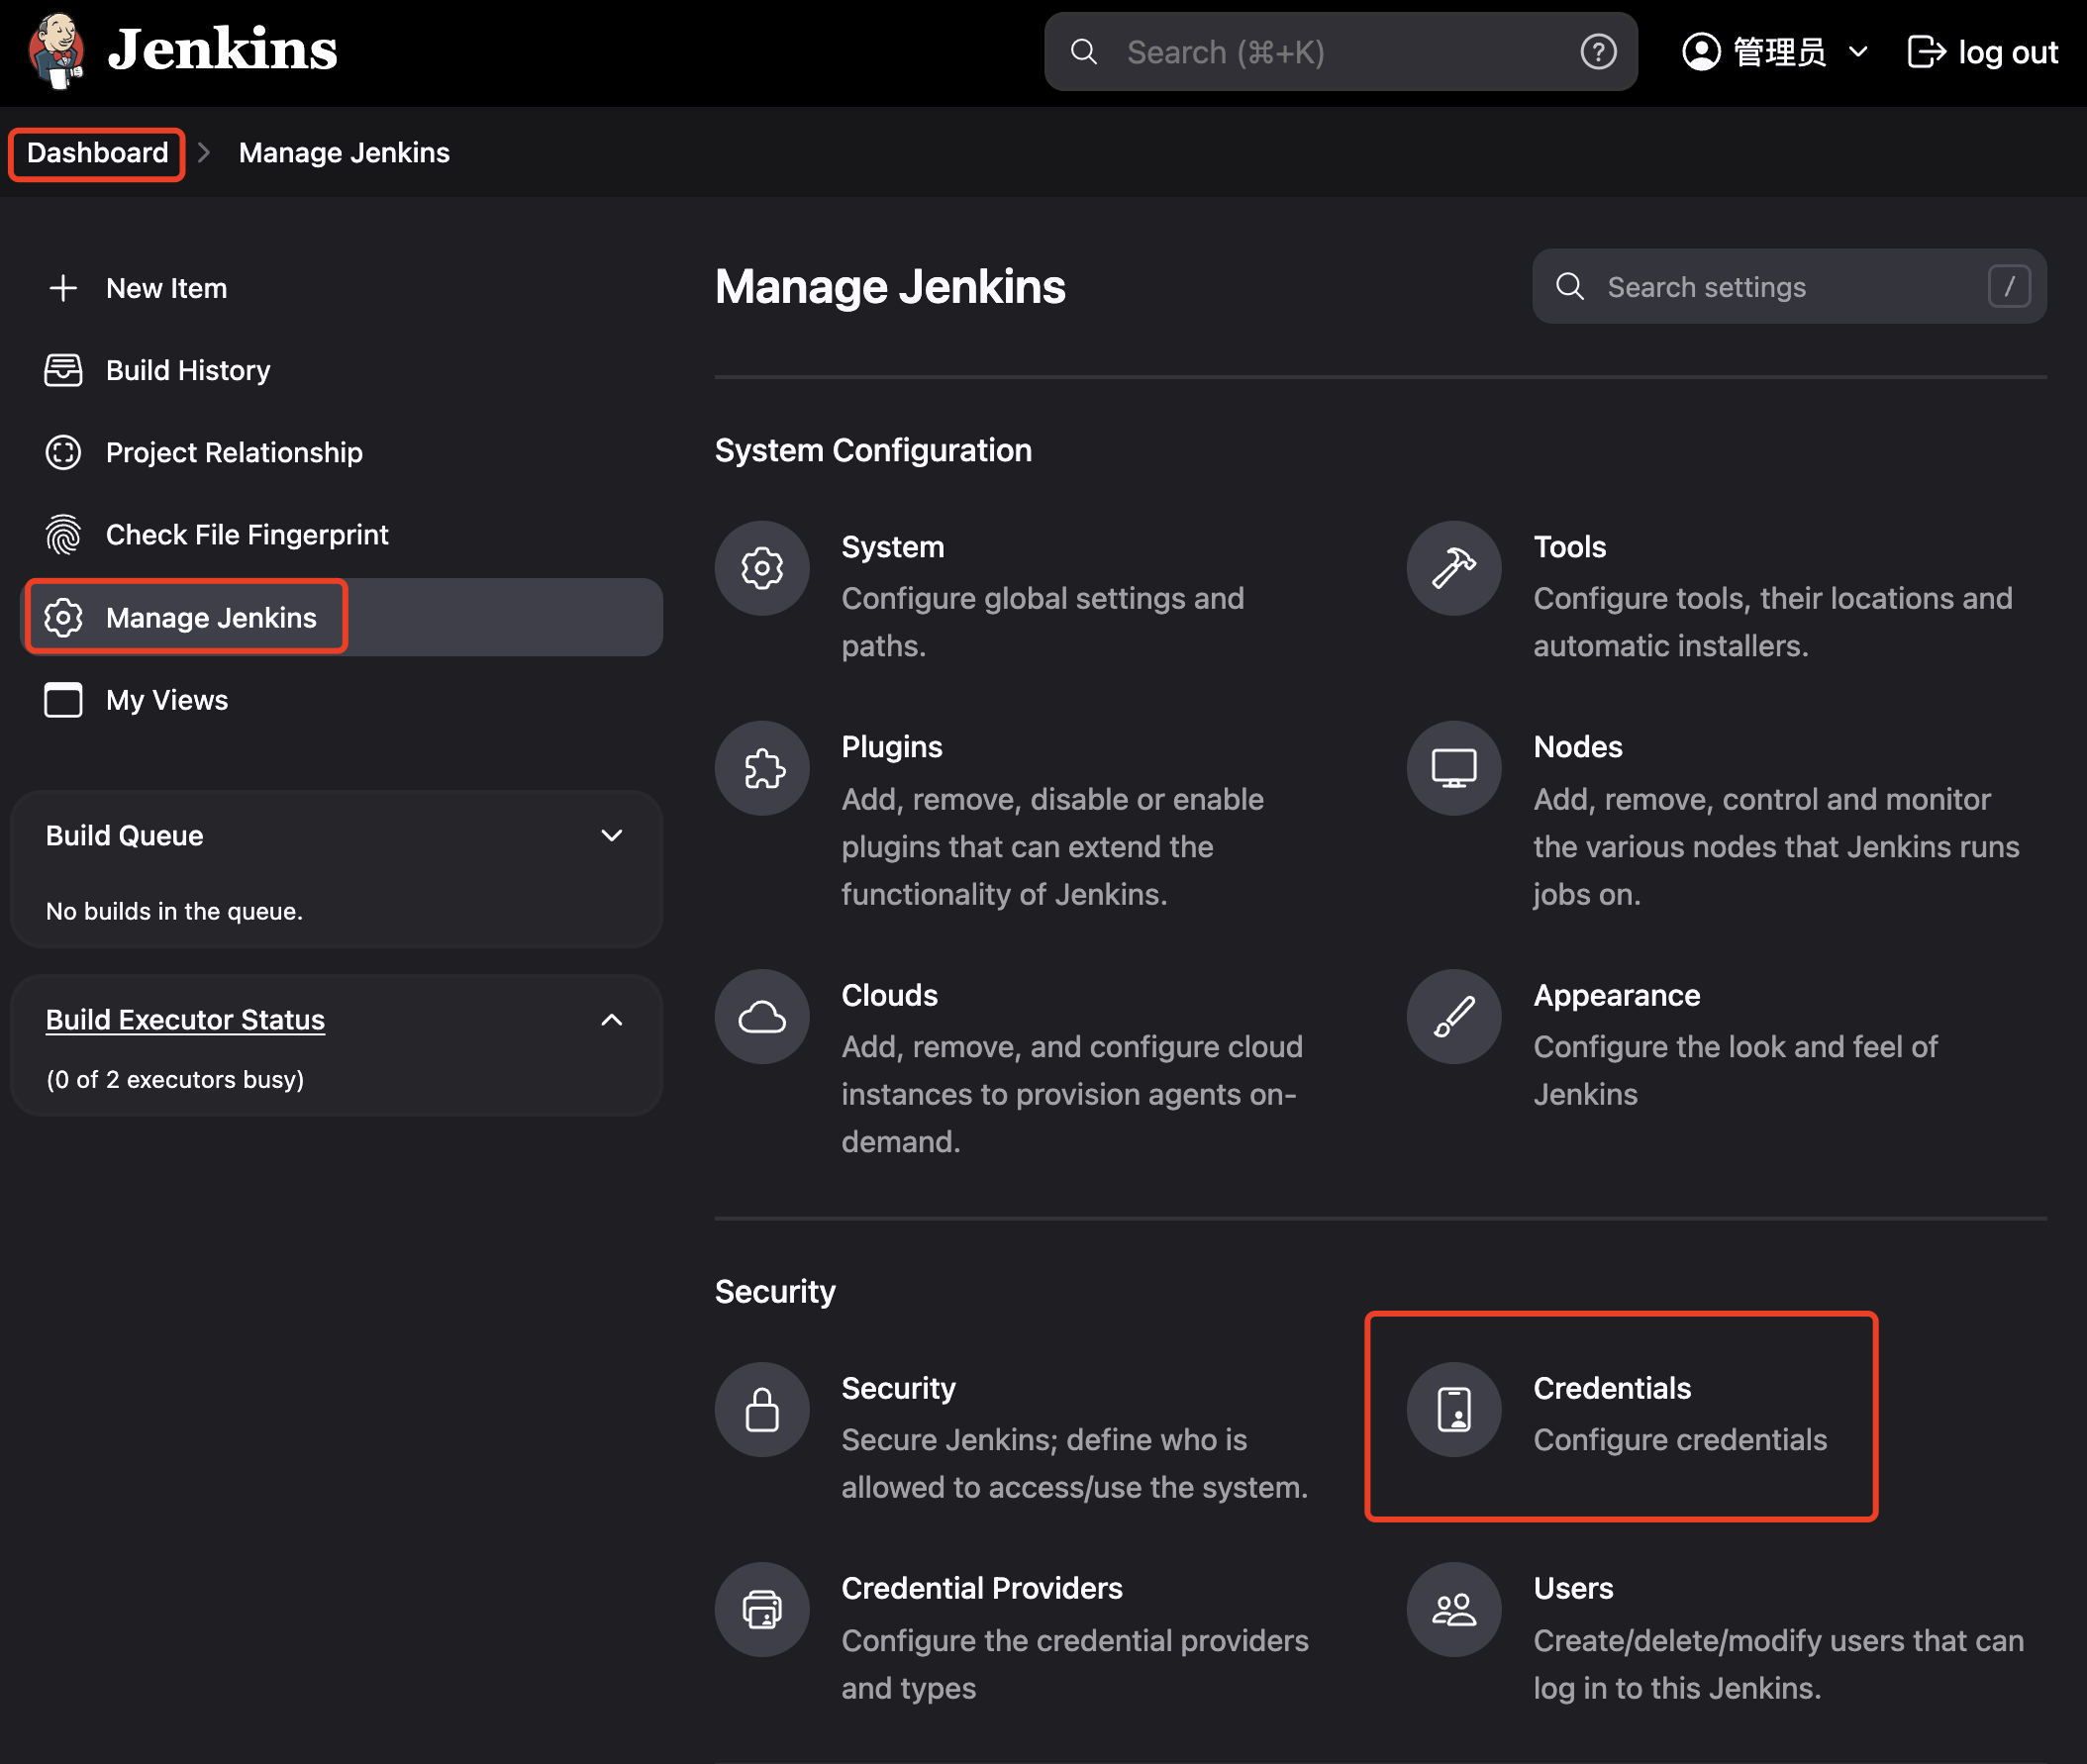Click the Nodes monitor icon
This screenshot has height=1764, width=2087.
(1453, 768)
